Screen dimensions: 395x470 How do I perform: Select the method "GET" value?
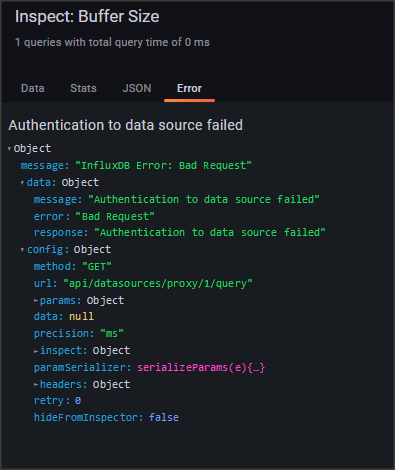coord(97,267)
